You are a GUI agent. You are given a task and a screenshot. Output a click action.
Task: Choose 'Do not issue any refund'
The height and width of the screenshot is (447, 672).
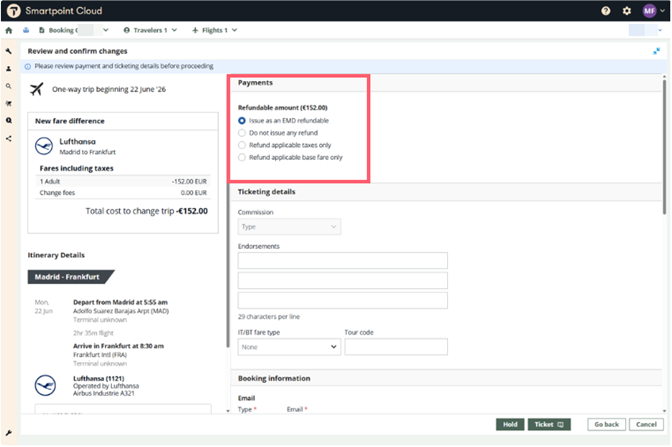[x=242, y=132]
